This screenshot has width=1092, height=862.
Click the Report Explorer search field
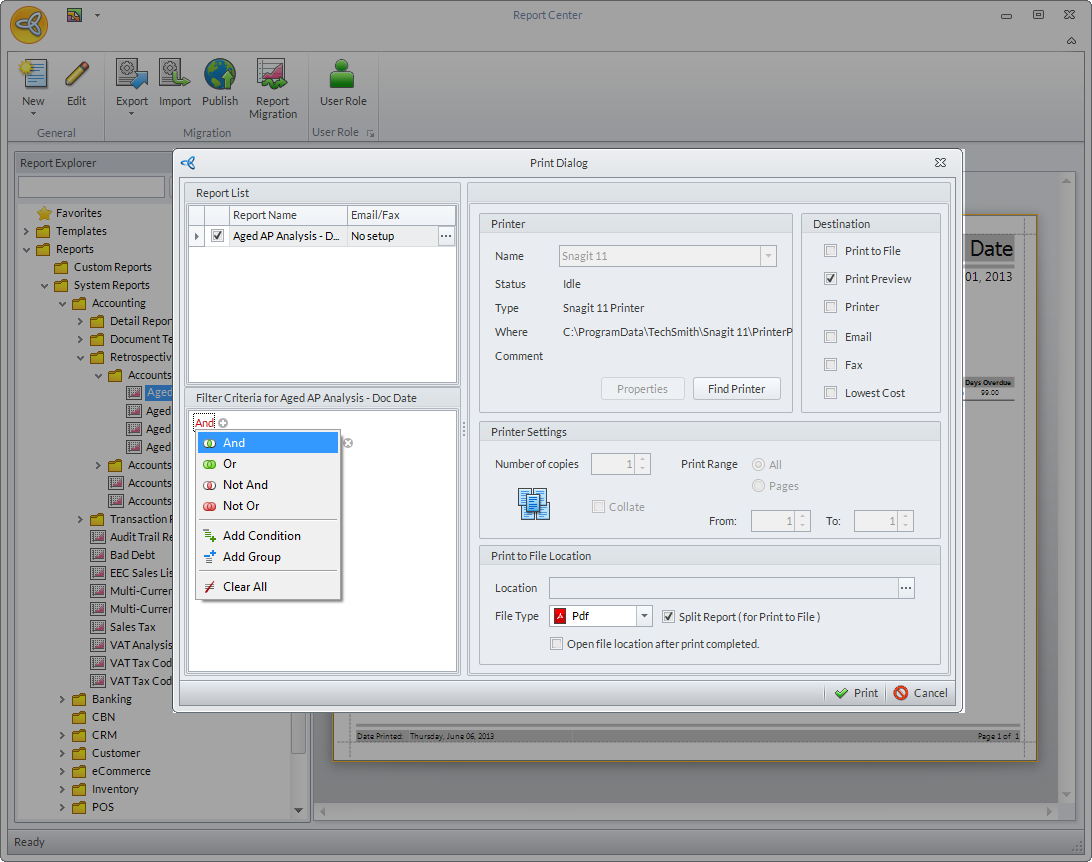(91, 187)
